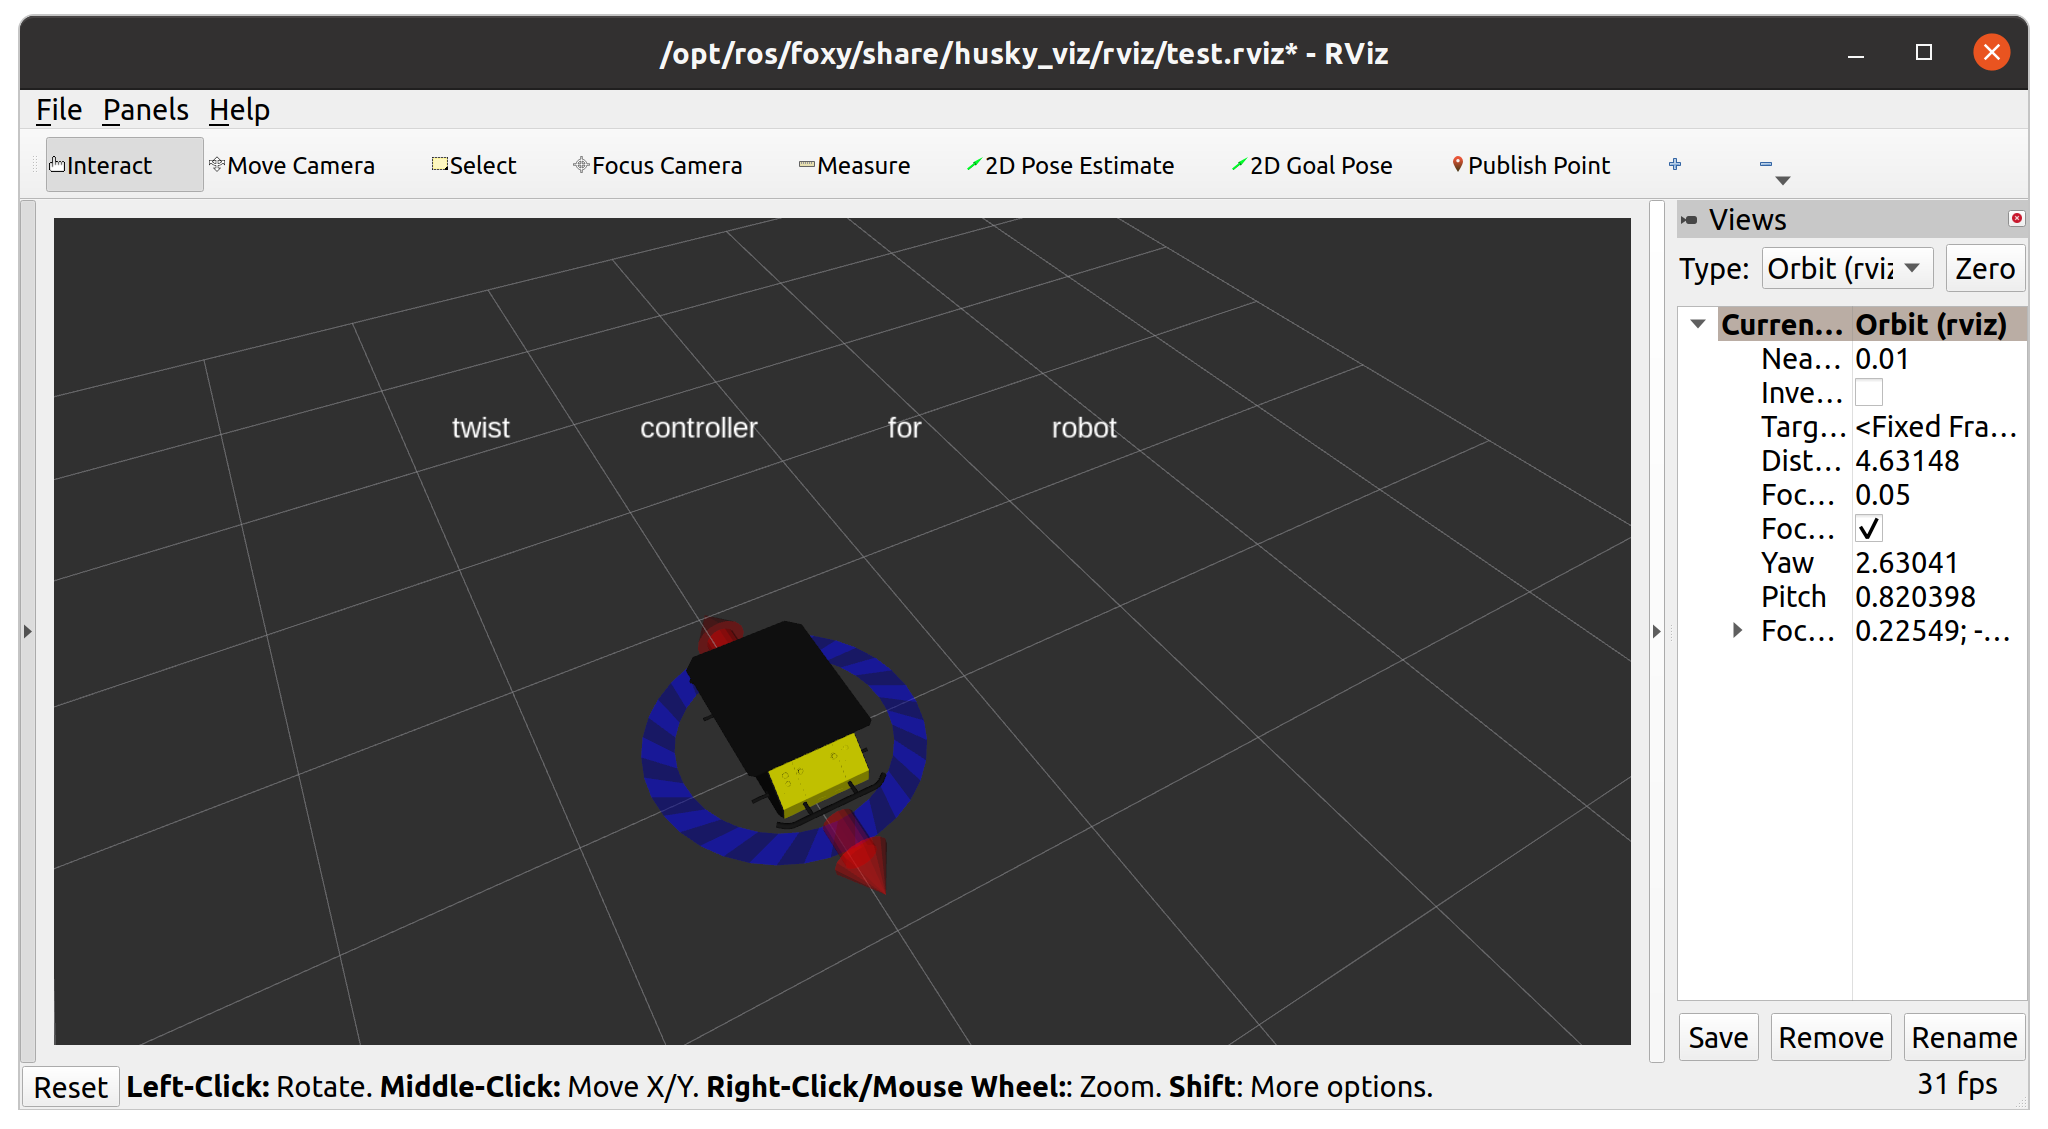Open the Help menu
The height and width of the screenshot is (1129, 2048).
tap(239, 109)
